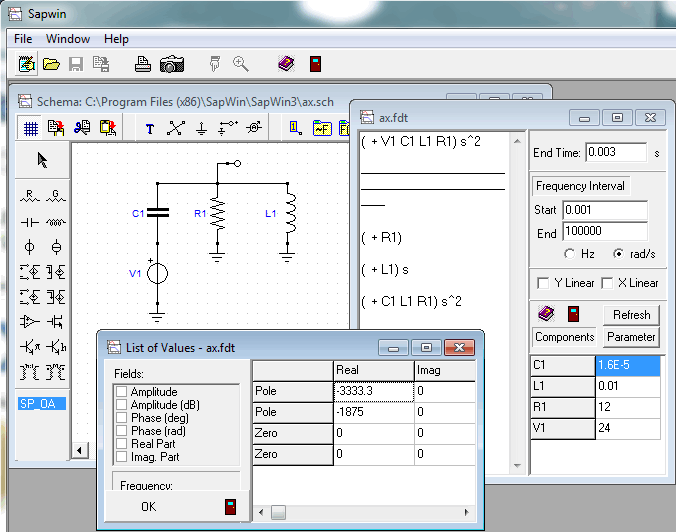
Task: Select the ground symbol tool
Action: pyautogui.click(x=201, y=128)
